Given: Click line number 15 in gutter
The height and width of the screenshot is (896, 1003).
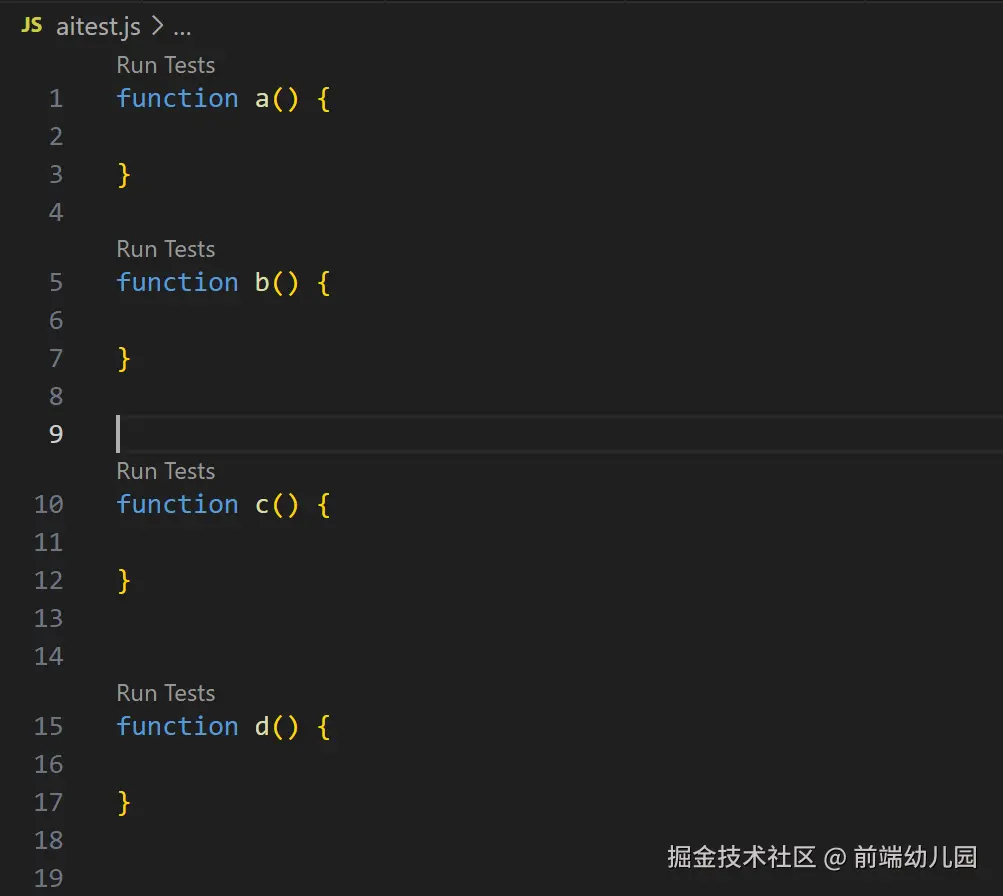Looking at the screenshot, I should point(49,727).
